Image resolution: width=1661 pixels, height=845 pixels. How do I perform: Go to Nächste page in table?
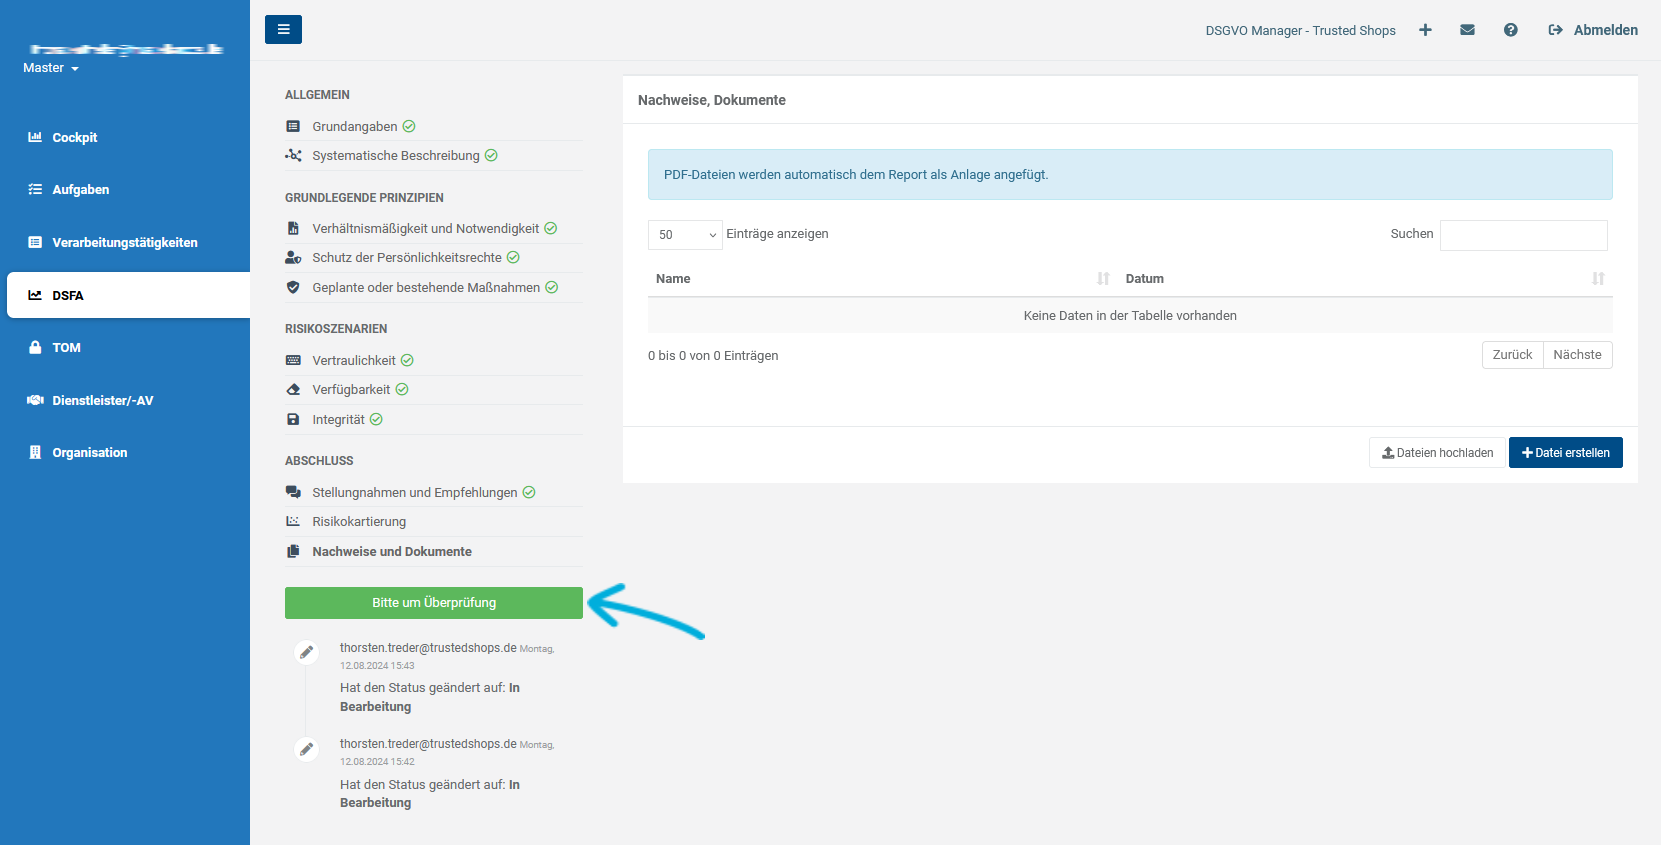(1577, 355)
